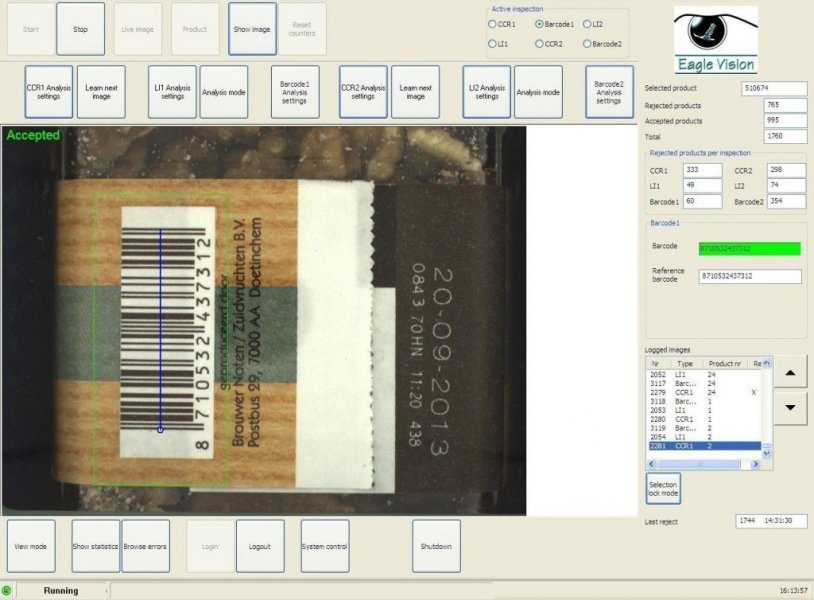814x600 pixels.
Task: Click the Stop button
Action: [x=80, y=29]
